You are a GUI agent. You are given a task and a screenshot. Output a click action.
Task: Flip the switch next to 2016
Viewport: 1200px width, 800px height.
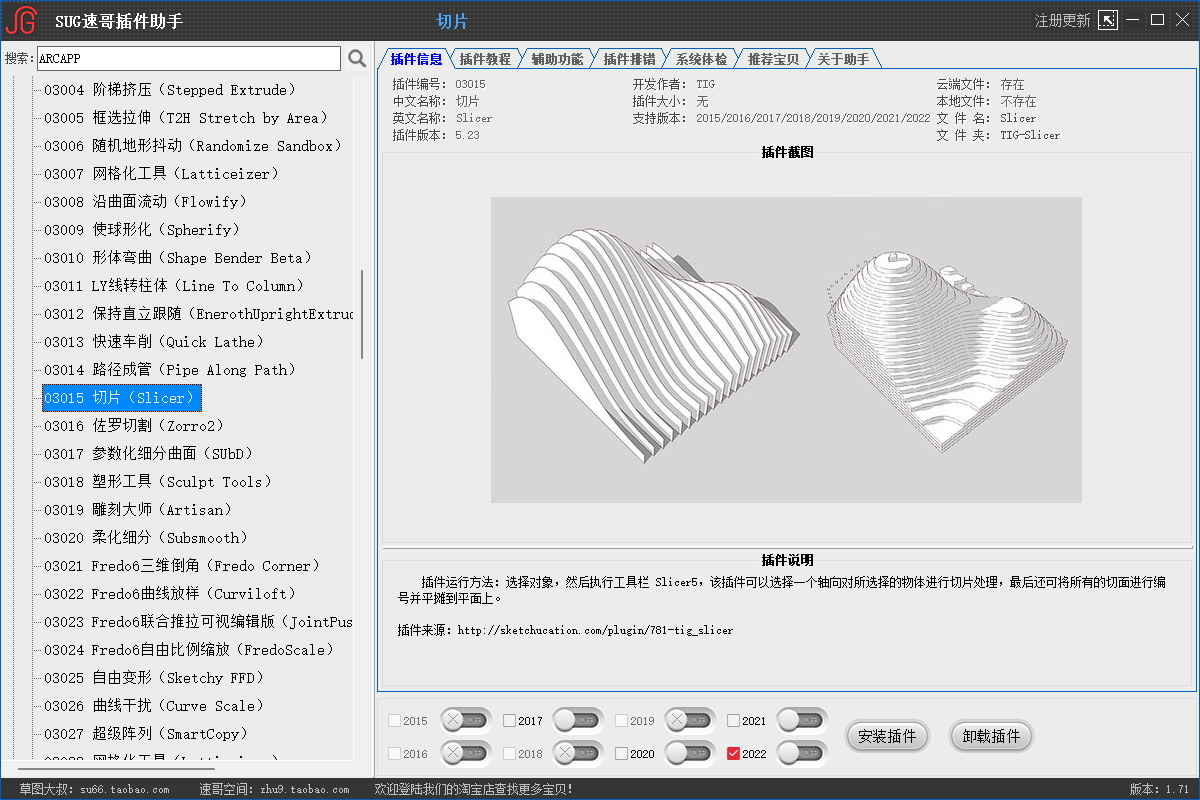[465, 753]
